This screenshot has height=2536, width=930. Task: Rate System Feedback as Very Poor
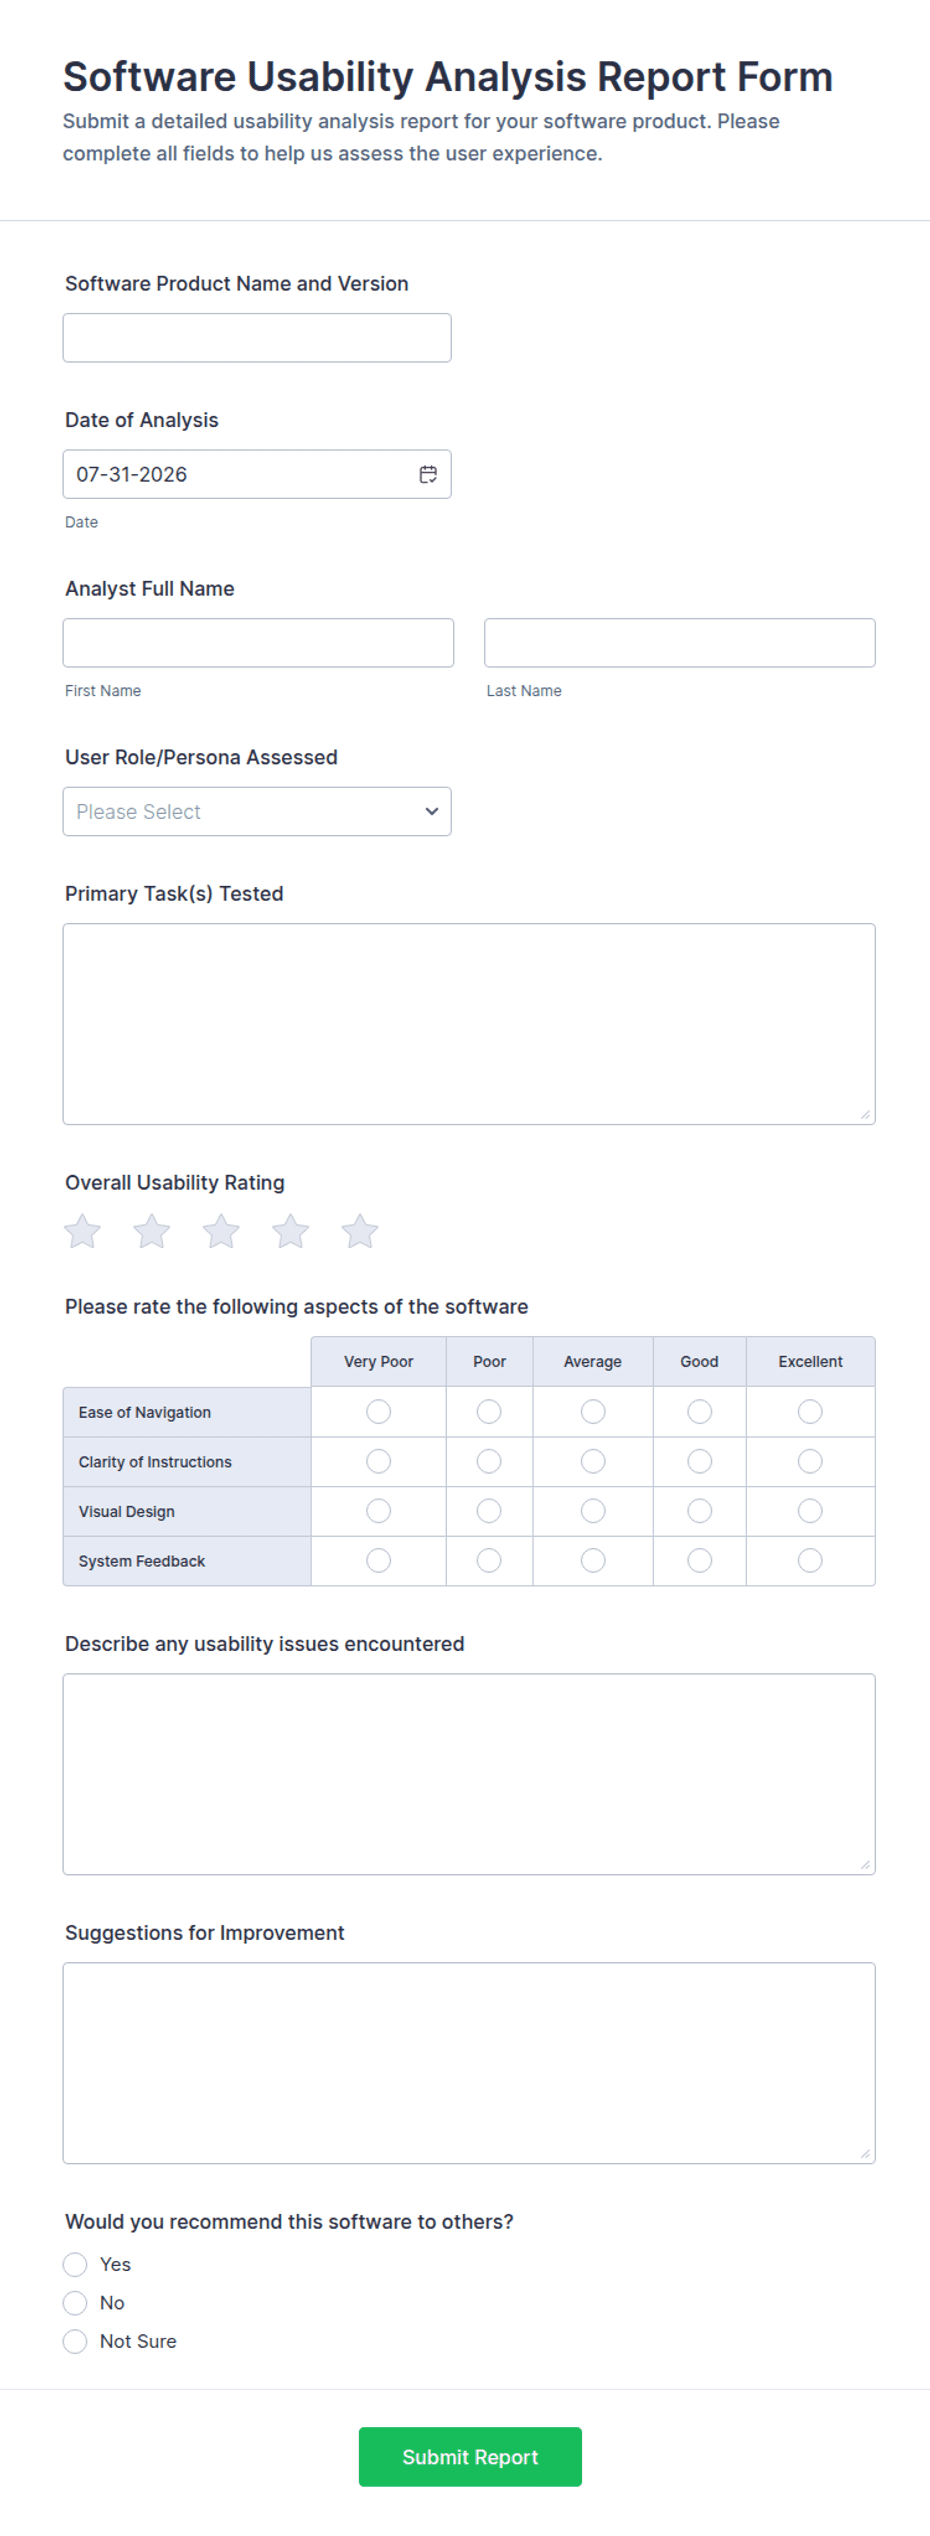379,1560
